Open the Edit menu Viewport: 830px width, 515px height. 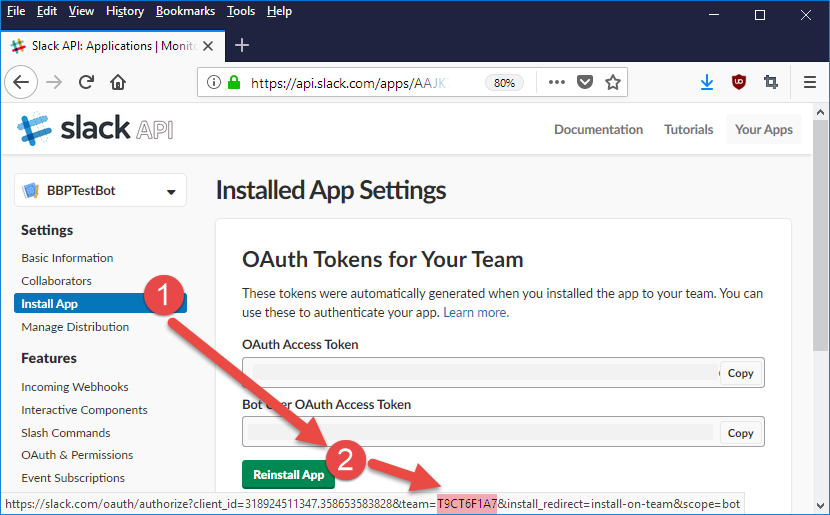[47, 11]
